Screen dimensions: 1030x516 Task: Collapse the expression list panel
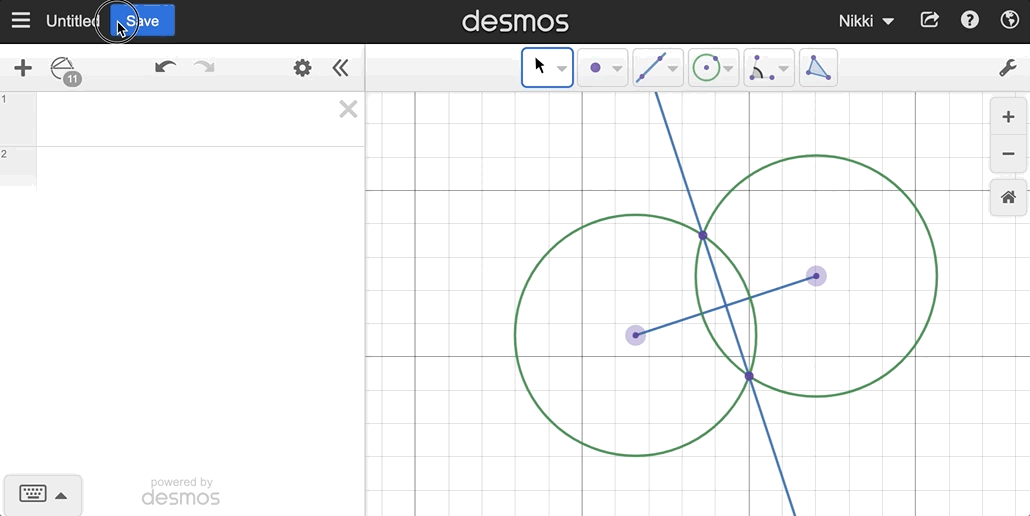click(x=341, y=68)
